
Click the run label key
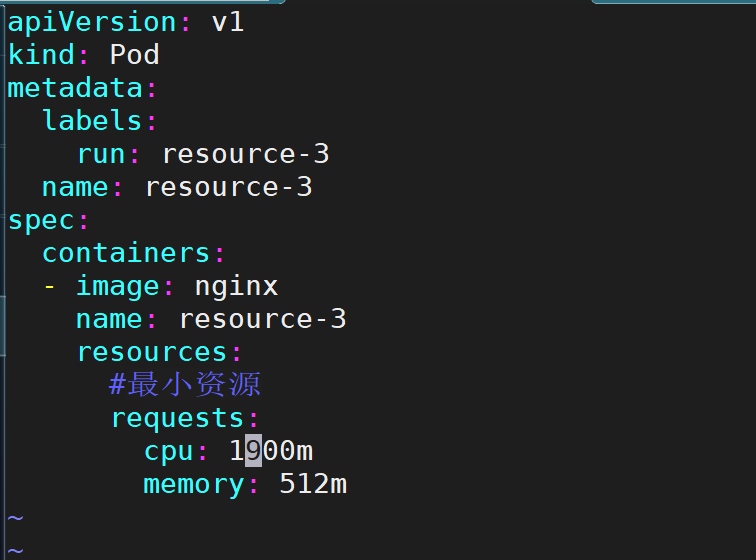pyautogui.click(x=101, y=154)
